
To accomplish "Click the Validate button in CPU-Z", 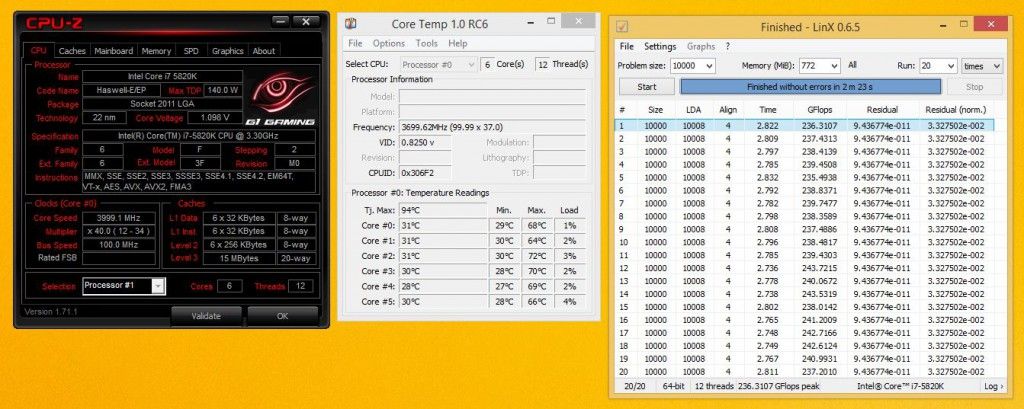I will pyautogui.click(x=206, y=316).
